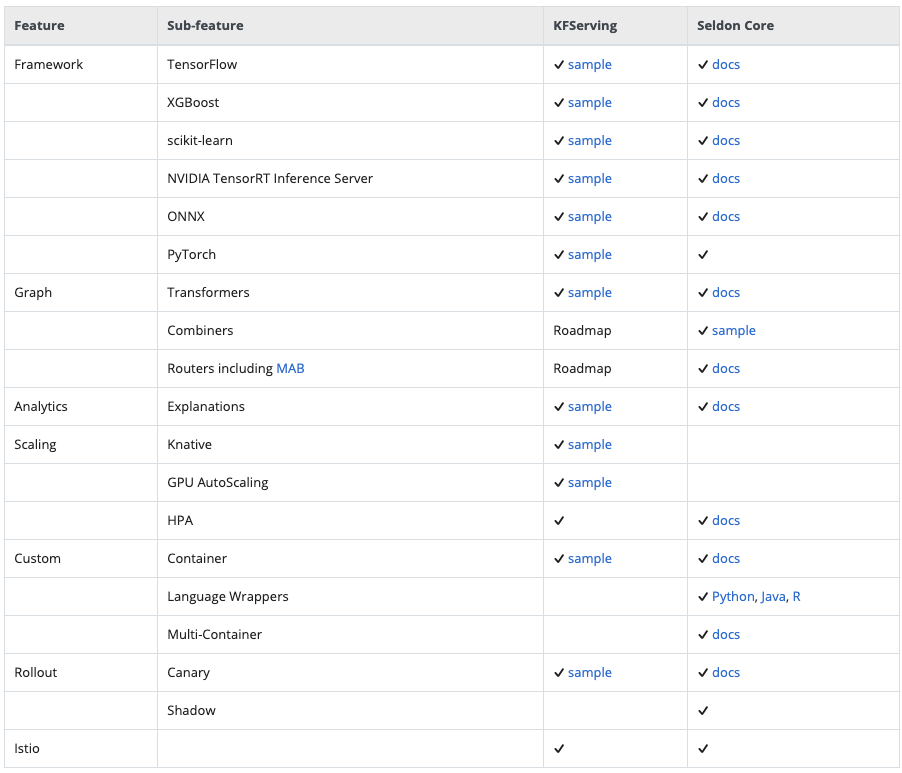
Task: Follow the MAB link in Routers row
Action: (291, 368)
